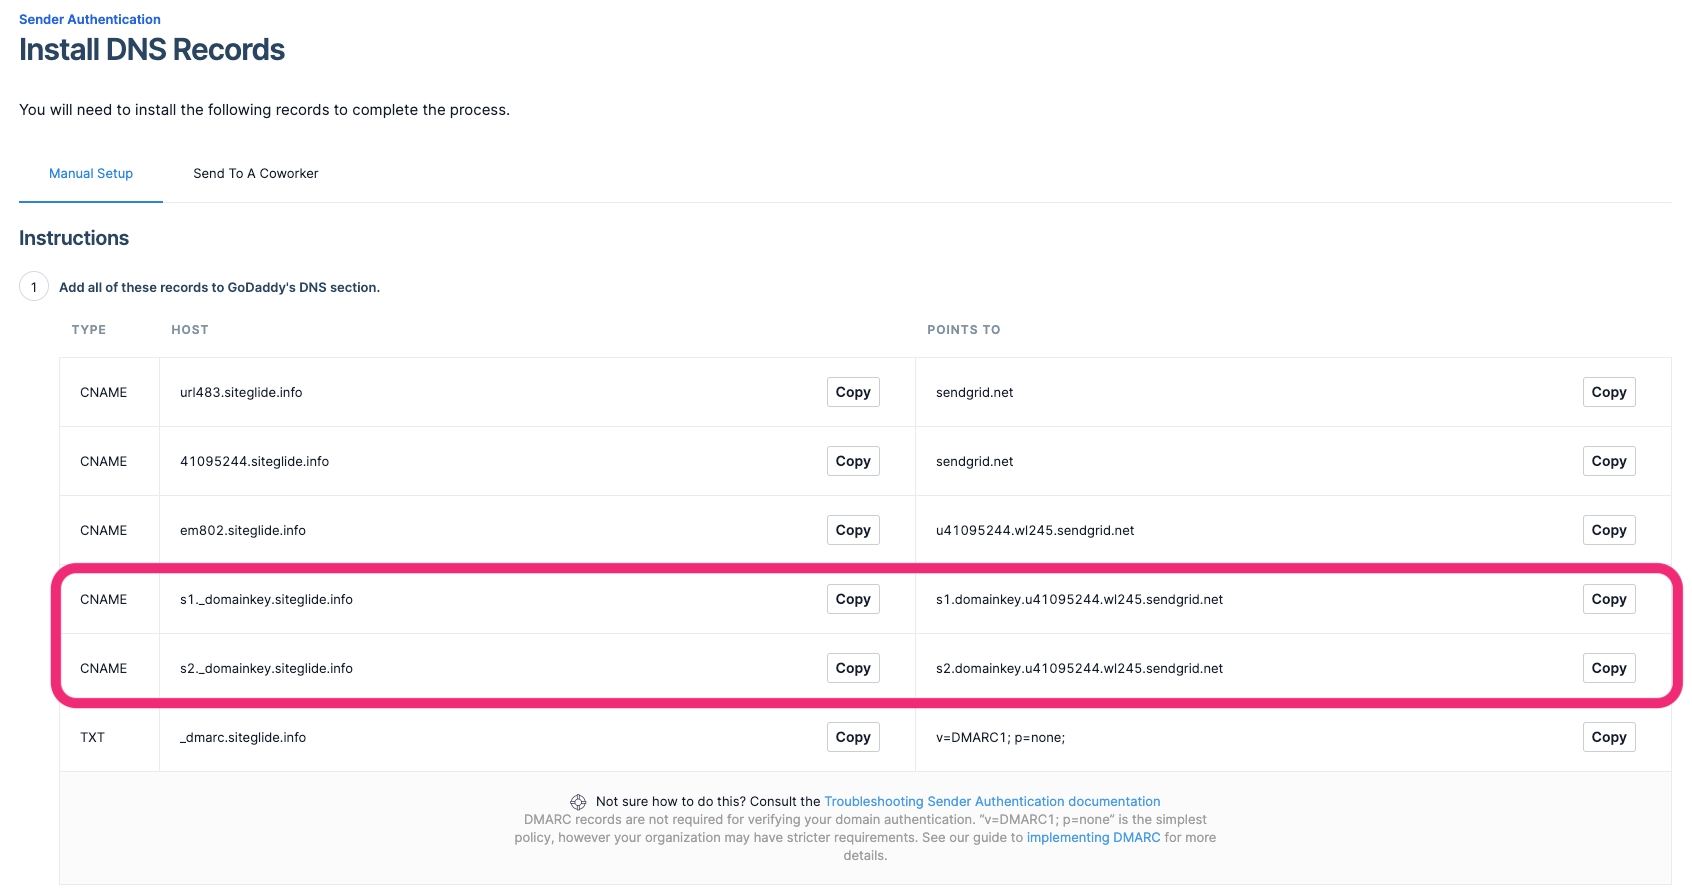Open Troubleshooting Sender Authentication documentation link

coord(991,801)
